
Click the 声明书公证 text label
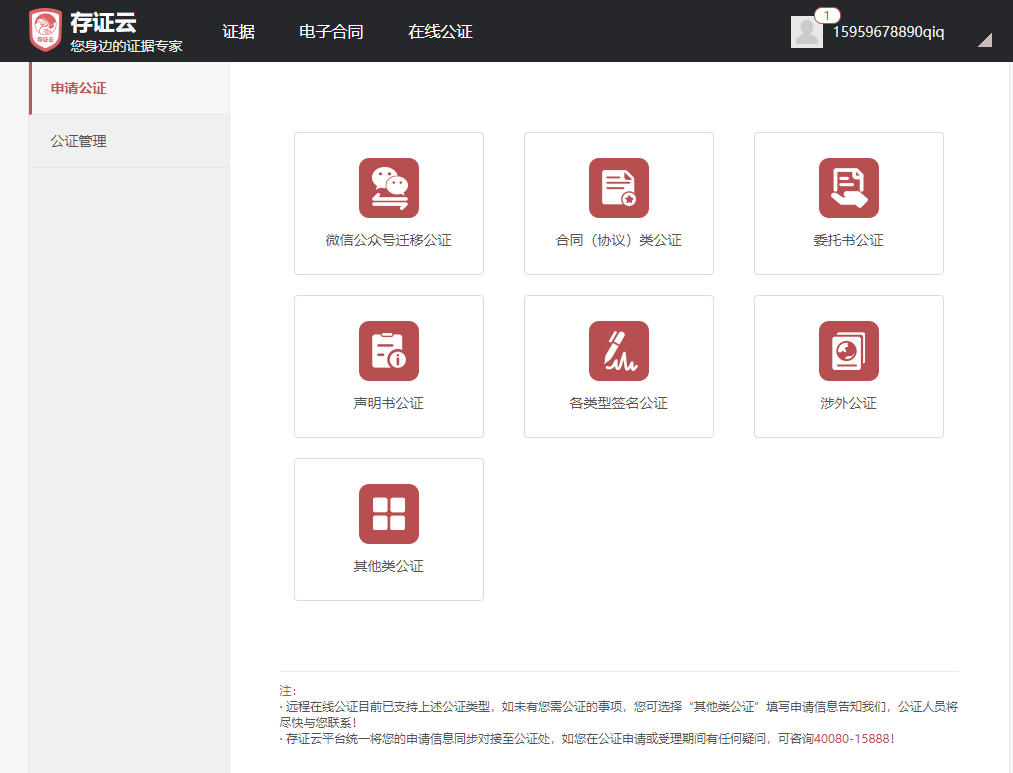[x=389, y=403]
